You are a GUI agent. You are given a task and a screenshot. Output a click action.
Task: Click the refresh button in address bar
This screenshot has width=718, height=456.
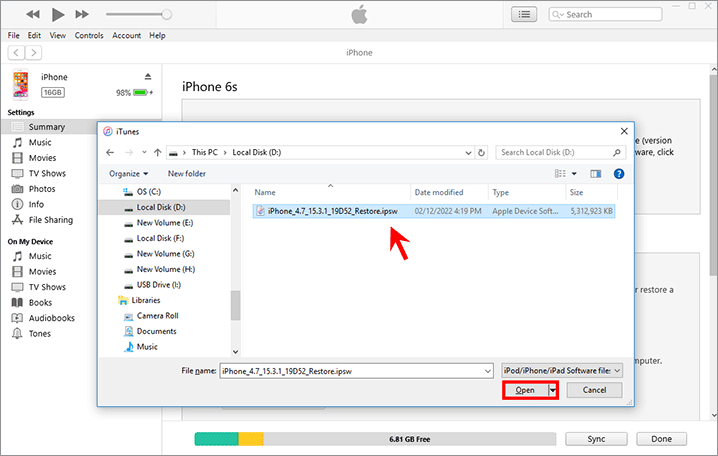coord(481,152)
